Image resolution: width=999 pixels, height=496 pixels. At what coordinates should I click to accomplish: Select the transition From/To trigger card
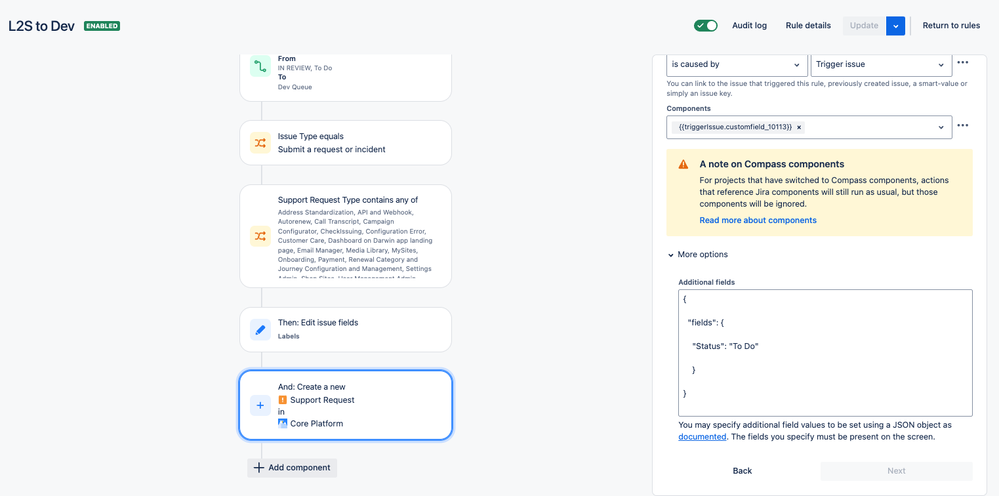coord(345,76)
